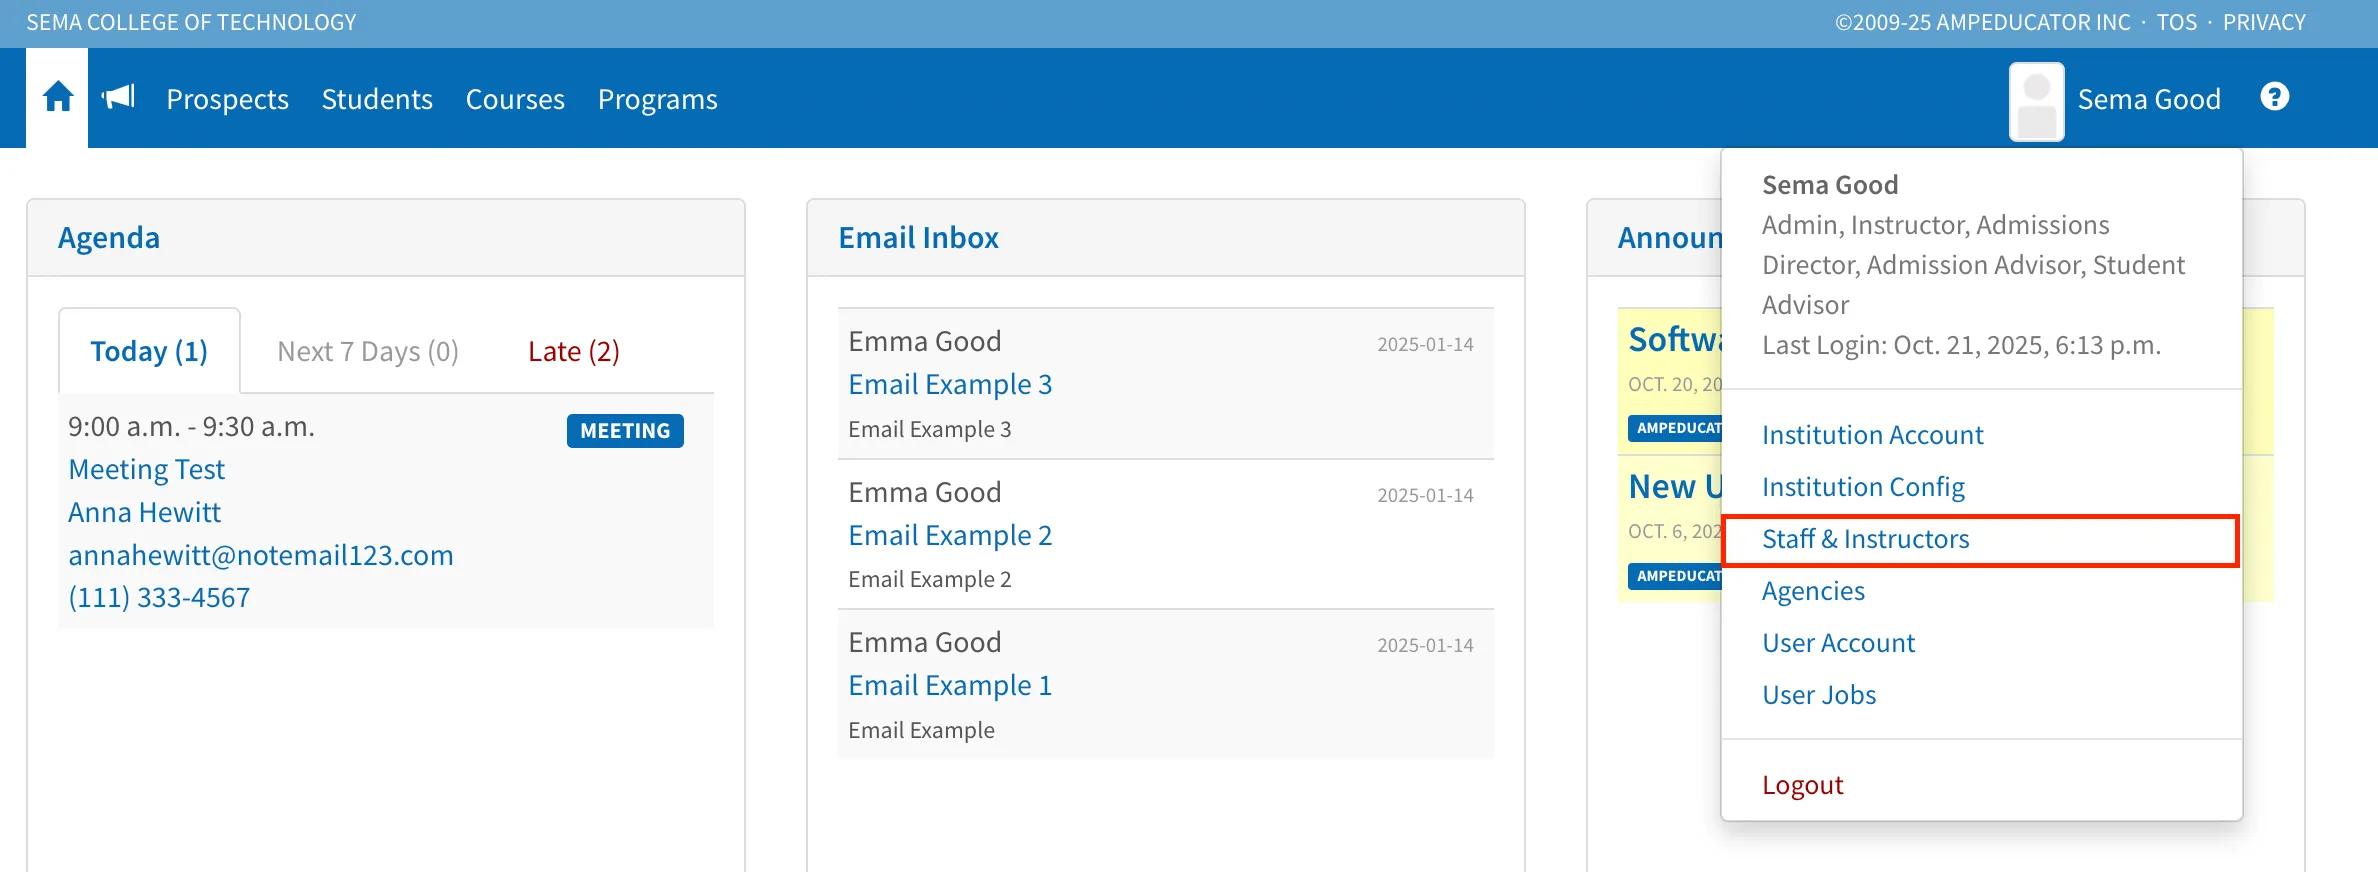Screen dimensions: 2378x872
Task: Switch to the Late (2) agenda tab
Action: click(x=574, y=351)
